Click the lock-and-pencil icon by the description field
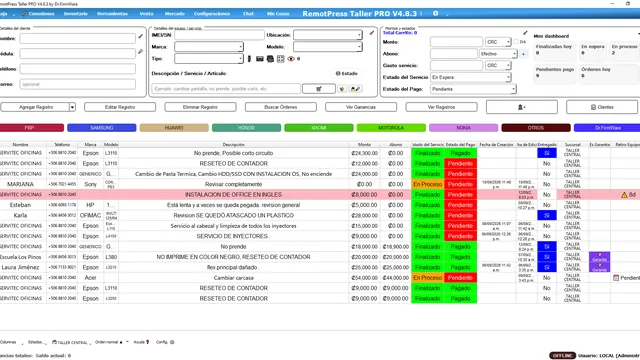This screenshot has width=640, height=360. (355, 89)
